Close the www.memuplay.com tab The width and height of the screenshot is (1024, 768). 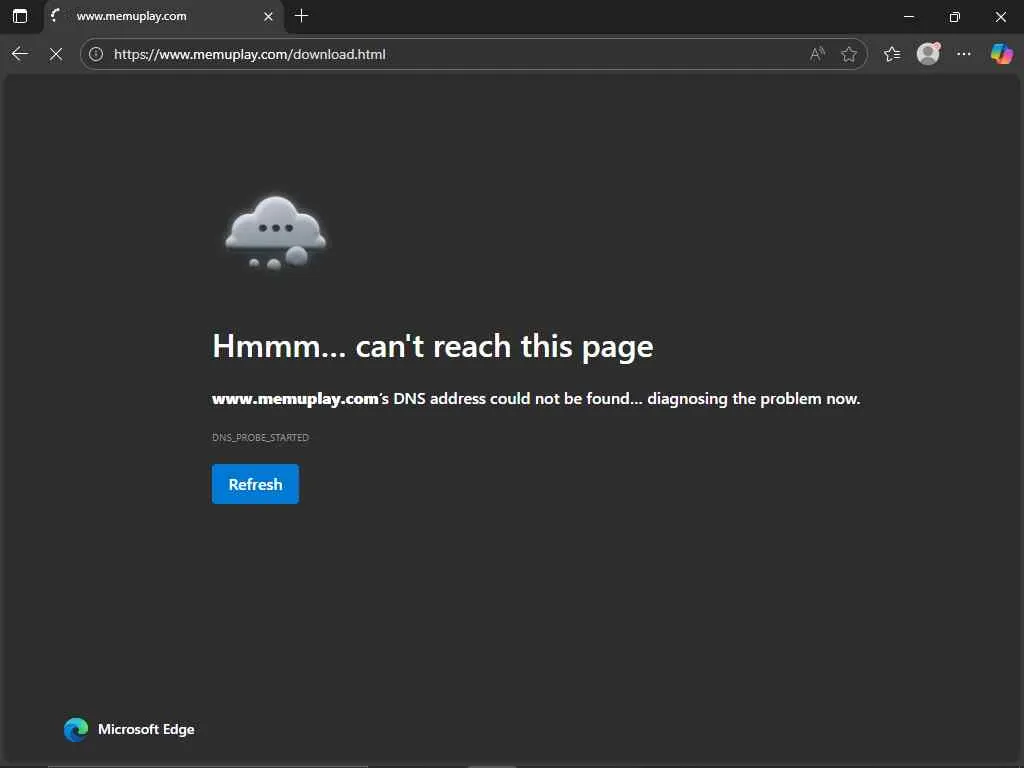point(268,17)
